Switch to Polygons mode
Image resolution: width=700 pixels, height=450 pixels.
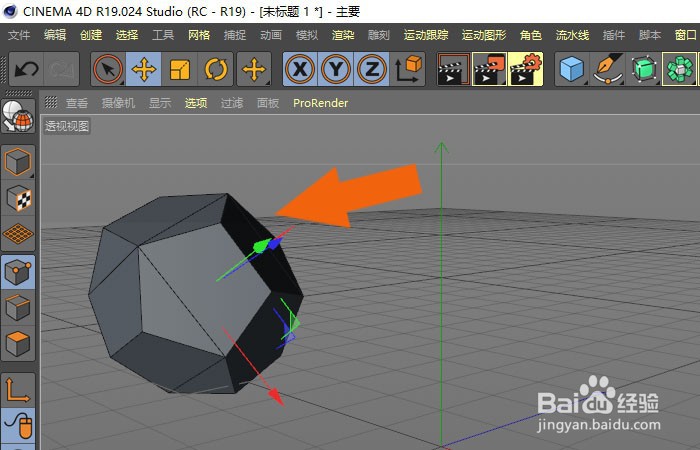coord(18,343)
